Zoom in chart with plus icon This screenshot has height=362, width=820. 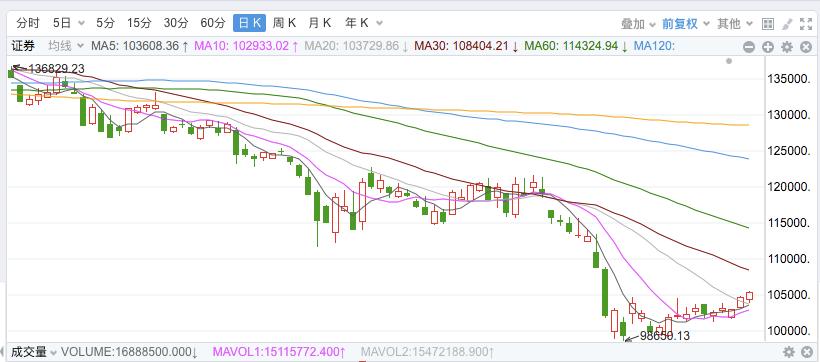pyautogui.click(x=768, y=47)
